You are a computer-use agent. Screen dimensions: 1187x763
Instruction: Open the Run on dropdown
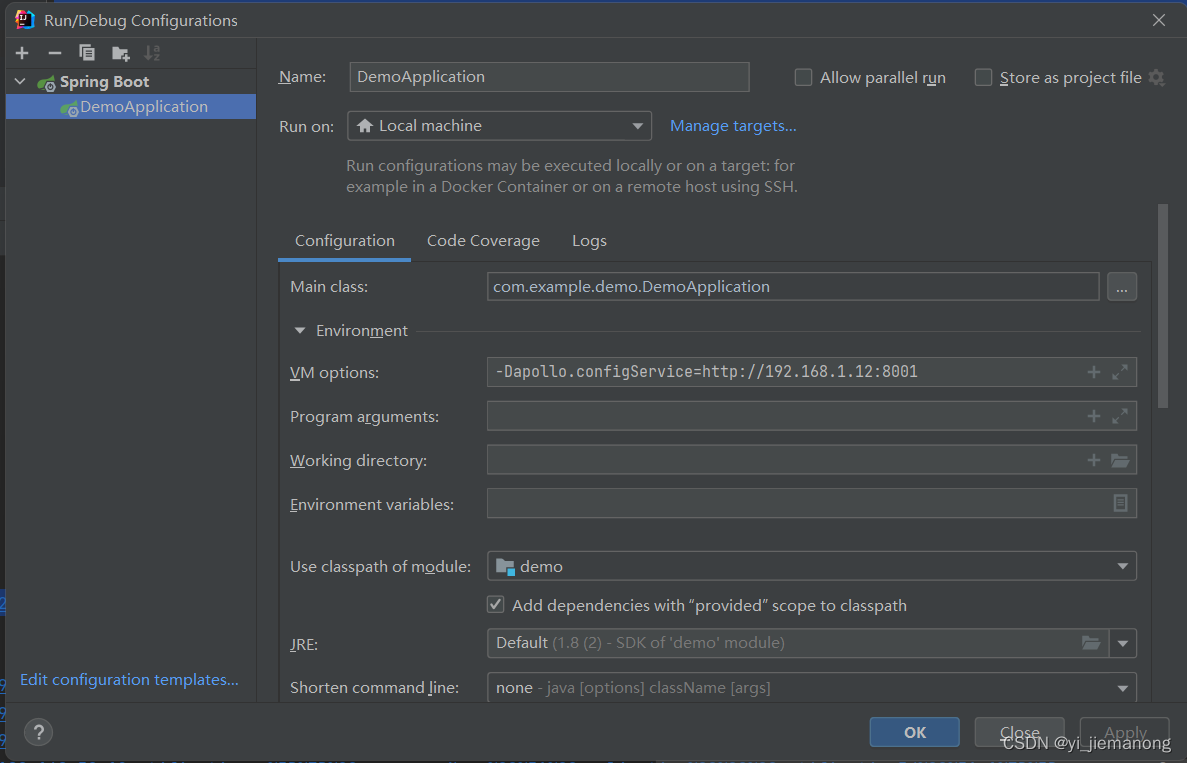pyautogui.click(x=637, y=125)
